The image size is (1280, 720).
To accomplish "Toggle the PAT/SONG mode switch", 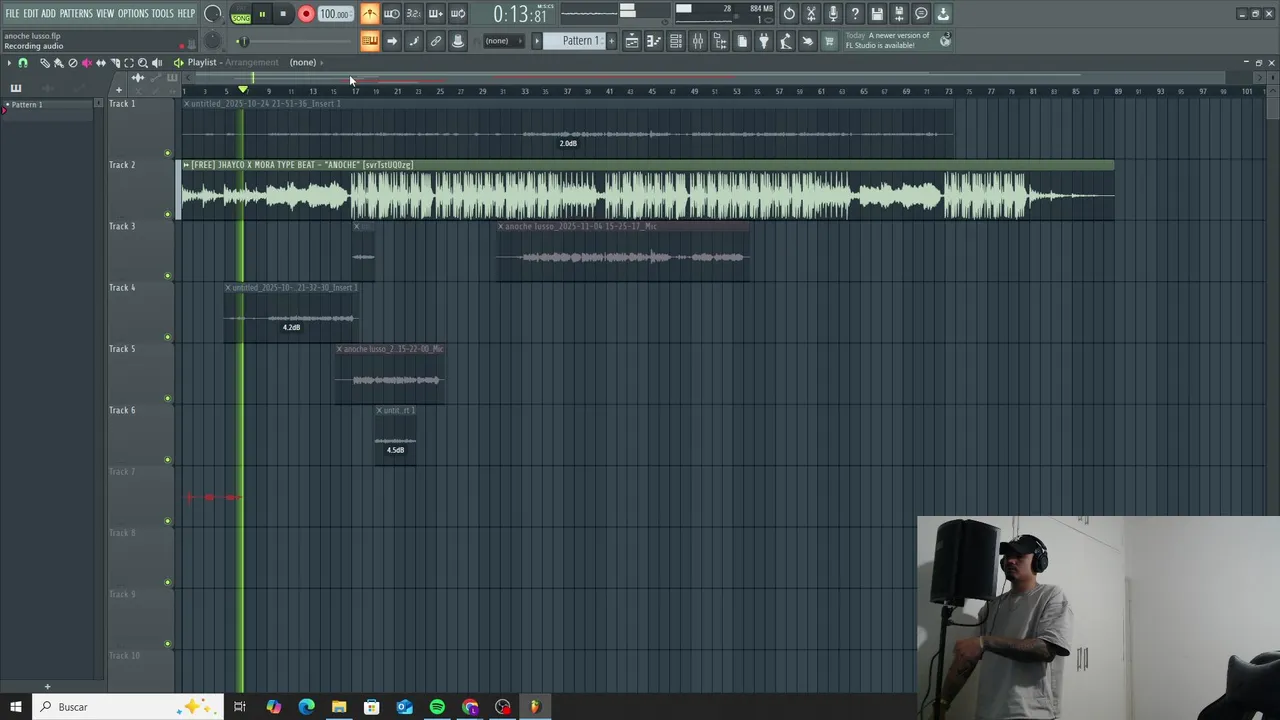I will [241, 15].
